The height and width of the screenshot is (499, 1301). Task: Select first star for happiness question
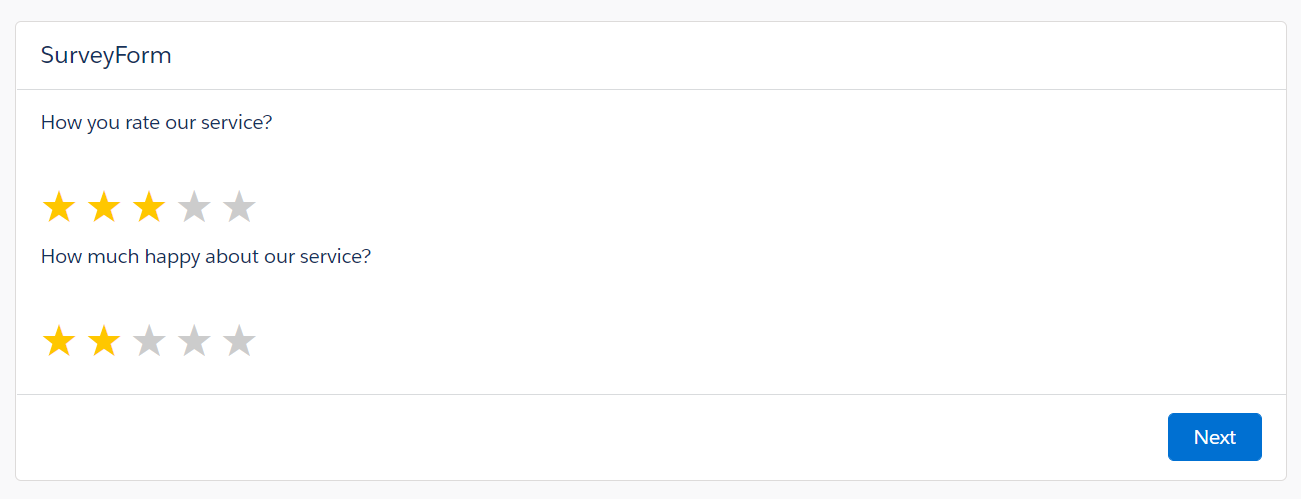coord(59,342)
